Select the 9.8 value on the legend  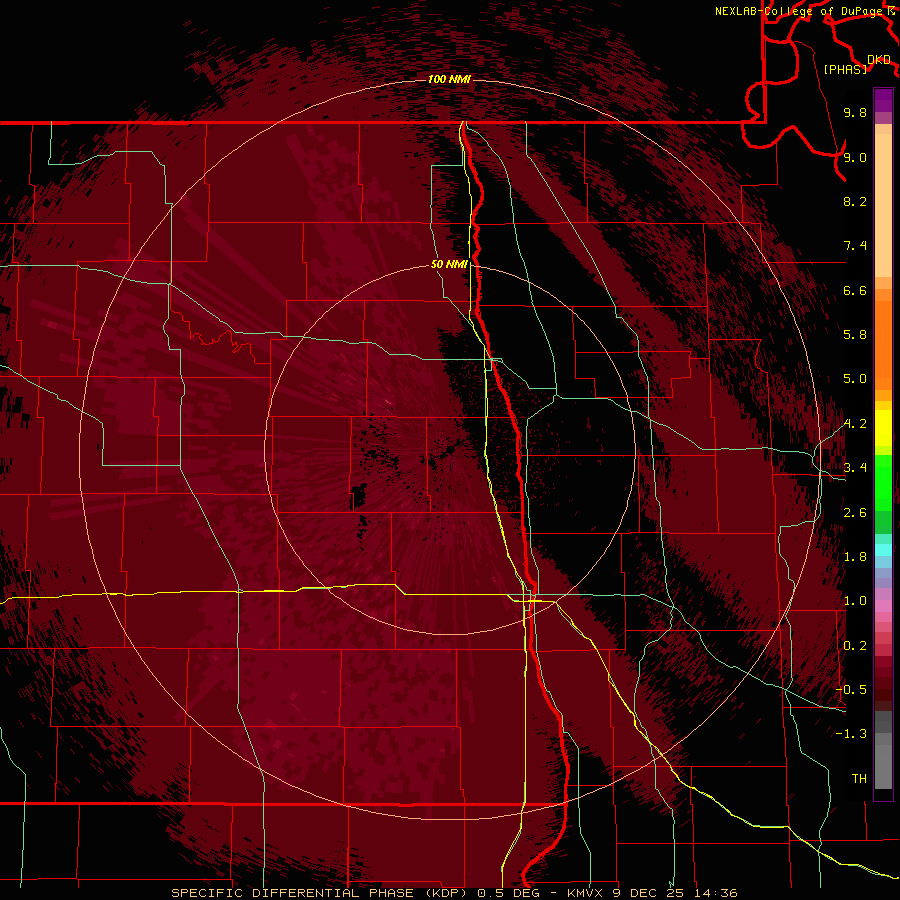tap(855, 112)
